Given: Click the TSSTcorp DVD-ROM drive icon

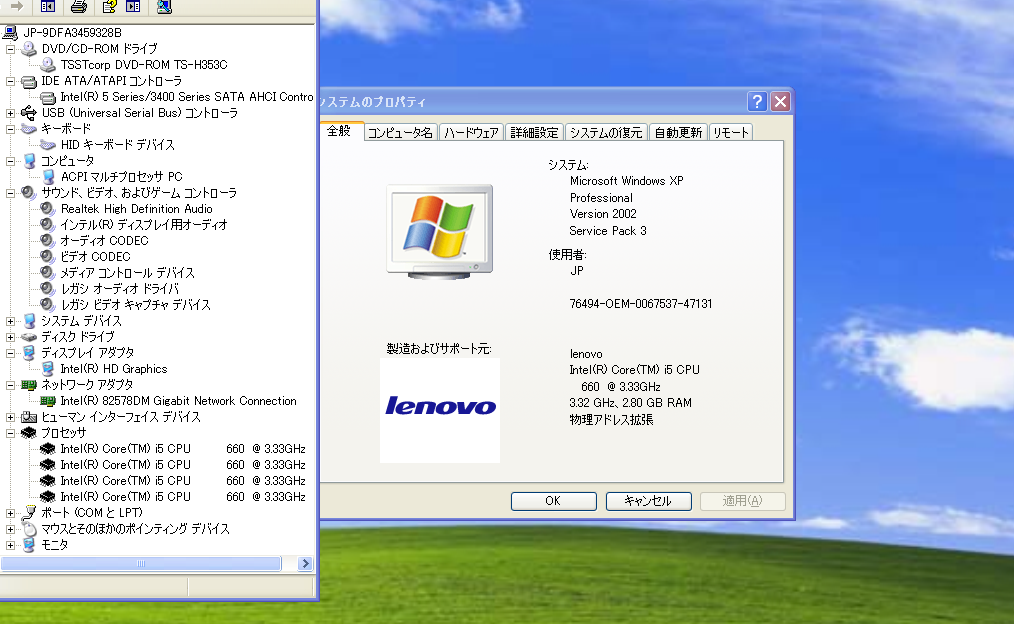Looking at the screenshot, I should pyautogui.click(x=48, y=65).
